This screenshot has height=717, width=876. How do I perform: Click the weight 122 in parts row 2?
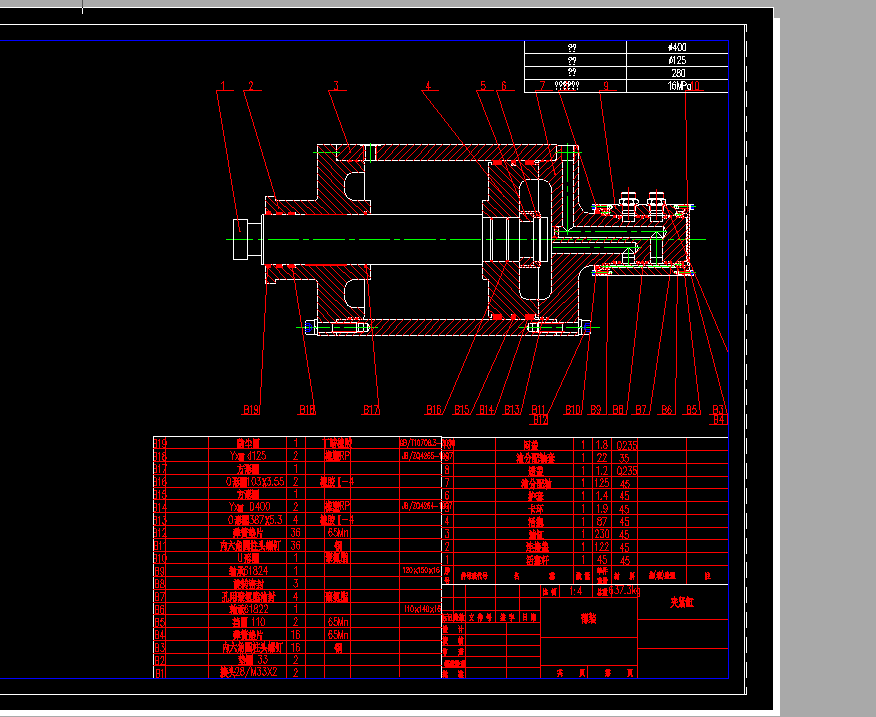click(x=602, y=547)
